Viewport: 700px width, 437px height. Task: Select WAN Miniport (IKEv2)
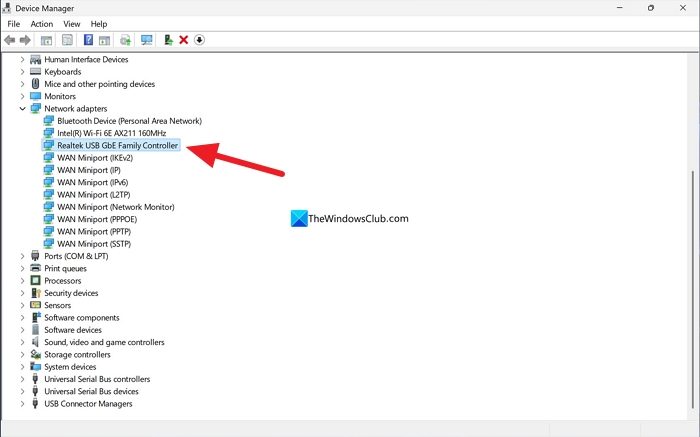coord(95,158)
